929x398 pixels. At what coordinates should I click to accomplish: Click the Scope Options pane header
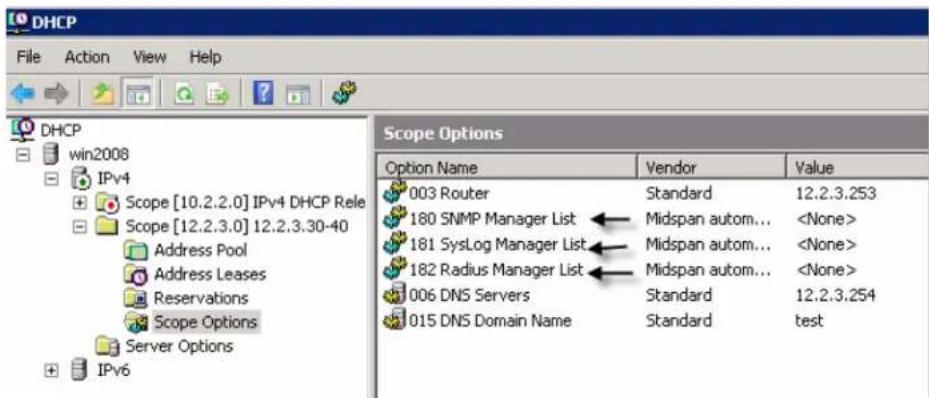coord(652,133)
